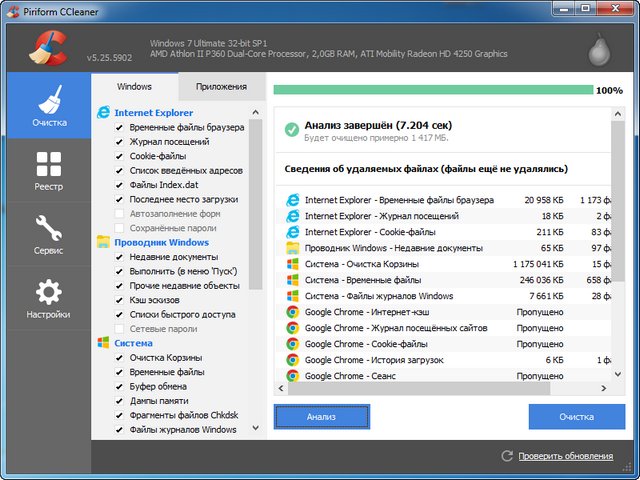Open the Очистка cleaner section
Screen dimensions: 640x480
pyautogui.click(x=48, y=106)
